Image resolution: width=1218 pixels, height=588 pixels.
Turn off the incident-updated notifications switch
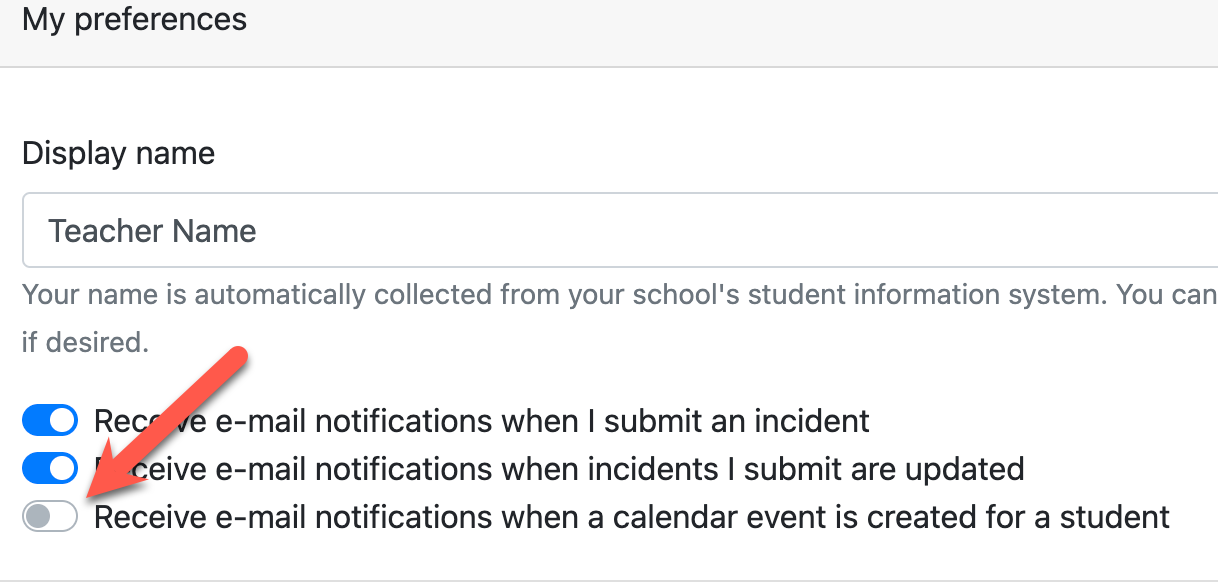[x=50, y=468]
